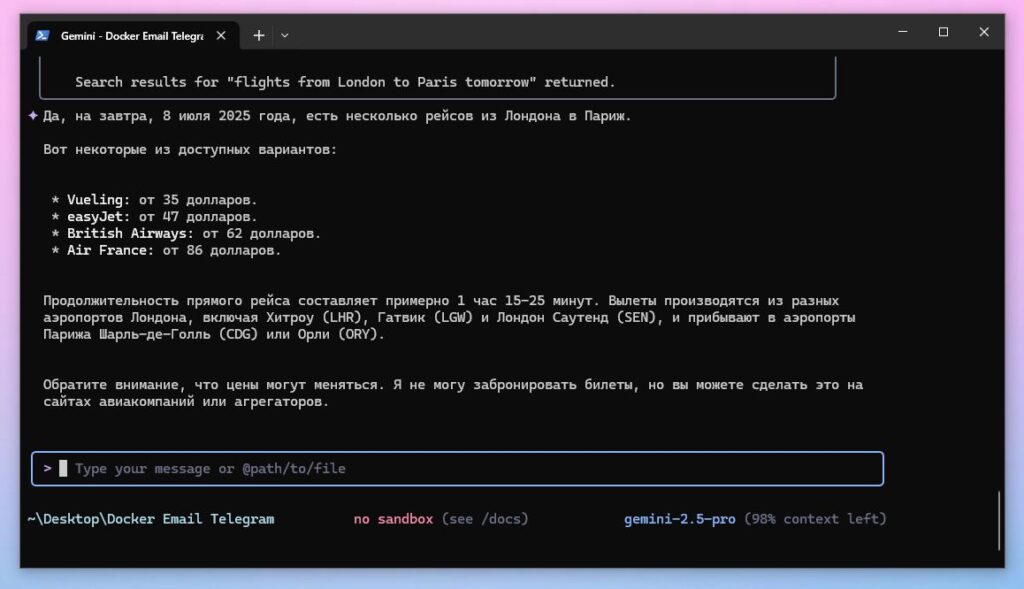Focus the "Type your message" input field
The image size is (1024, 589).
pyautogui.click(x=400, y=468)
